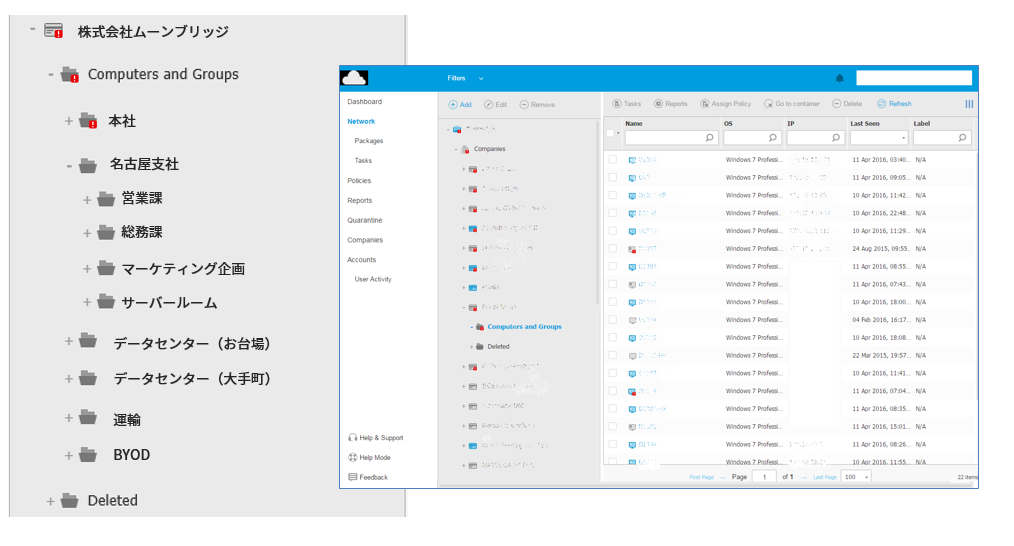Screen dimensions: 1014x546
Task: Select サーバールーム in the group tree
Action: pos(169,303)
